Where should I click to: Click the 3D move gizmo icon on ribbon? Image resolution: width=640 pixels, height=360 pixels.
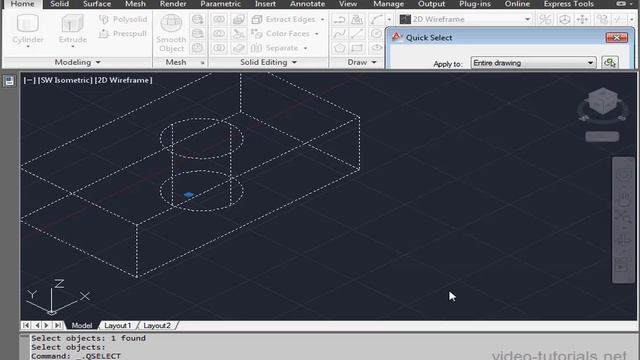pos(582,19)
